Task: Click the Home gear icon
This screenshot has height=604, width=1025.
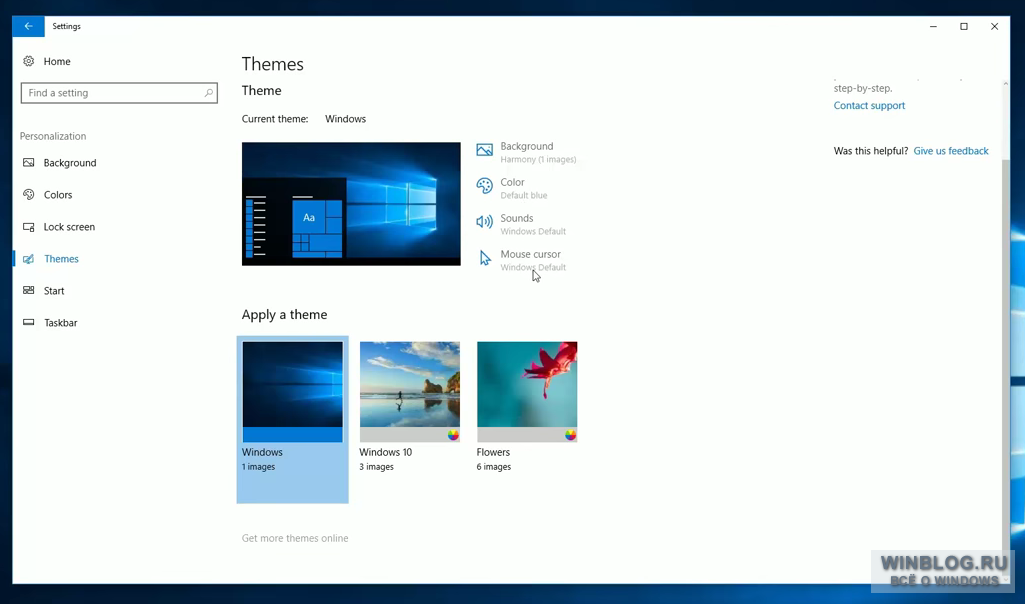Action: click(x=29, y=61)
